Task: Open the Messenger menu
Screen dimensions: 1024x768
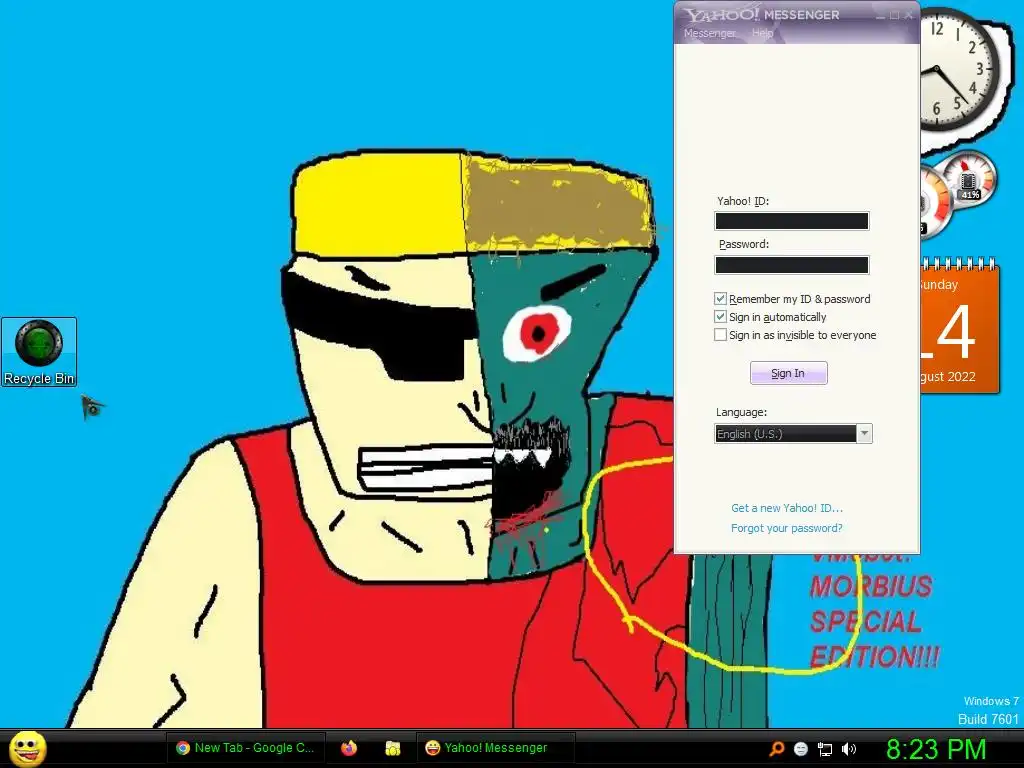Action: pos(709,33)
